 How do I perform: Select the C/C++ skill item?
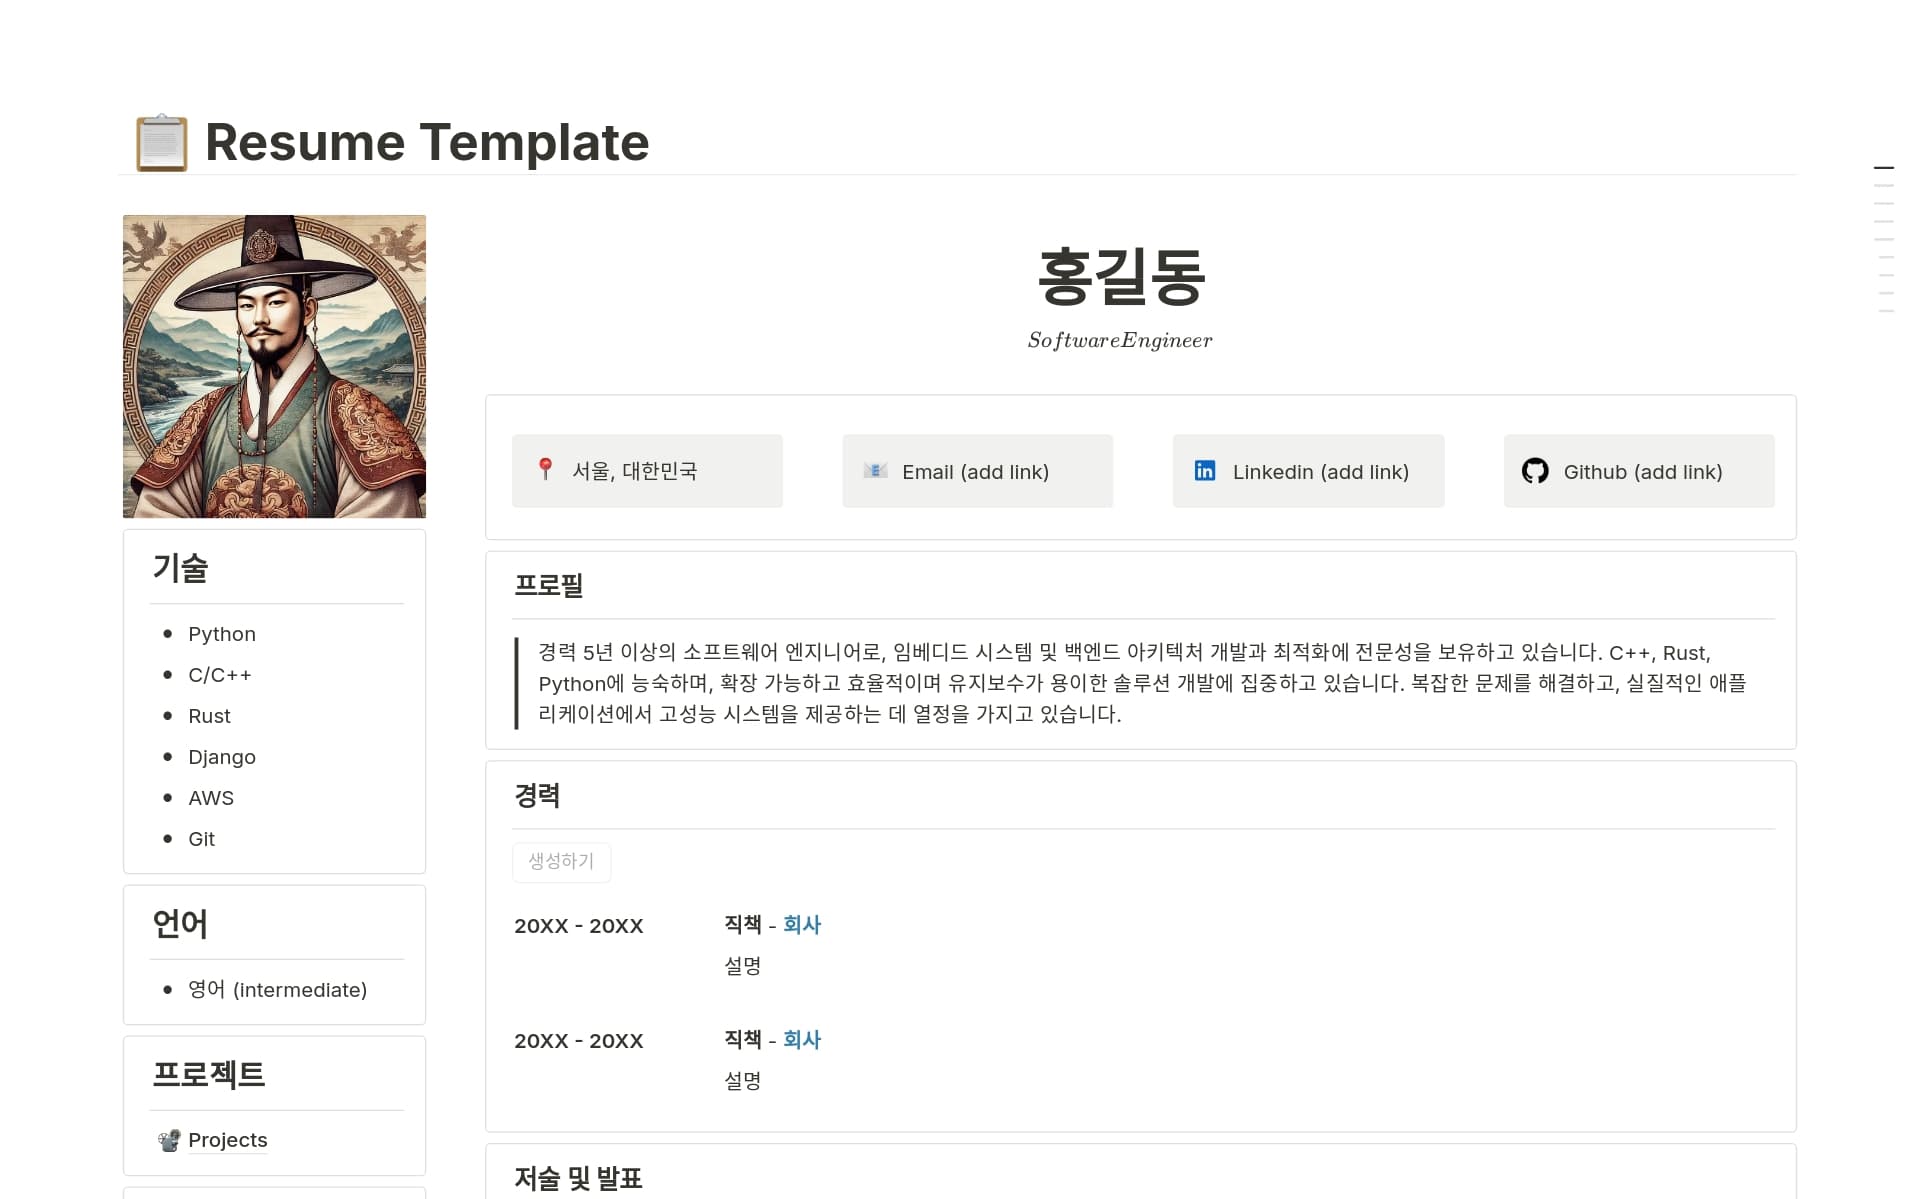coord(220,675)
